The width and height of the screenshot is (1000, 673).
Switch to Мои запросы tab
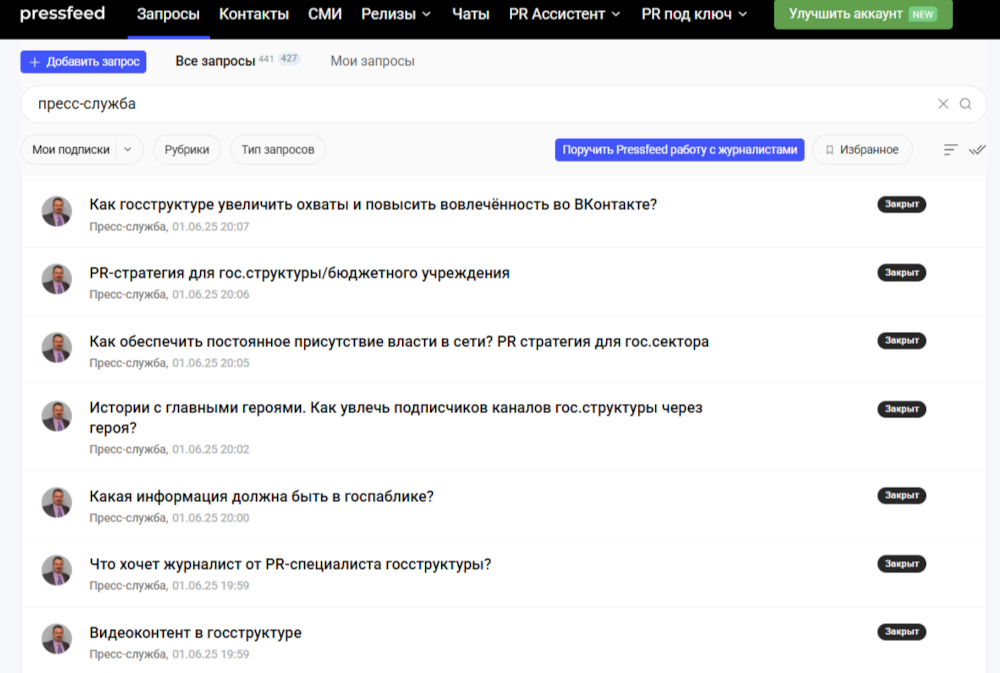click(x=372, y=61)
